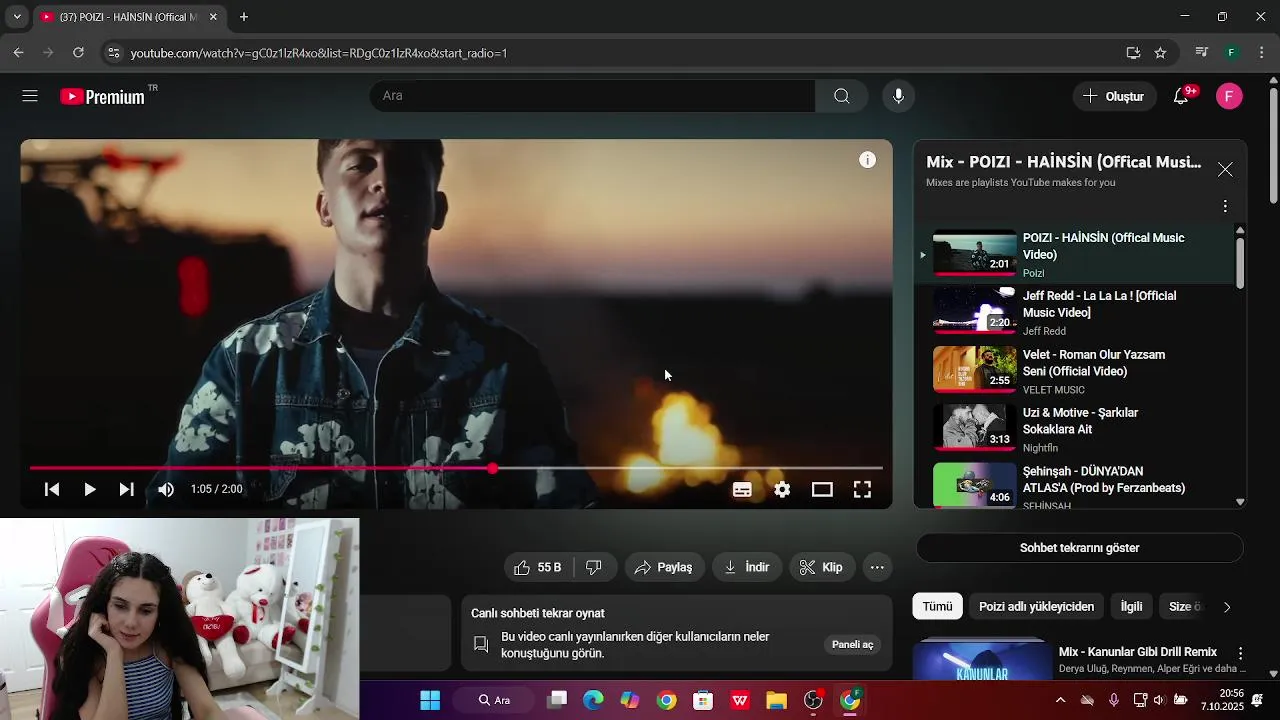Click the video progress bar scrubber

(x=492, y=468)
